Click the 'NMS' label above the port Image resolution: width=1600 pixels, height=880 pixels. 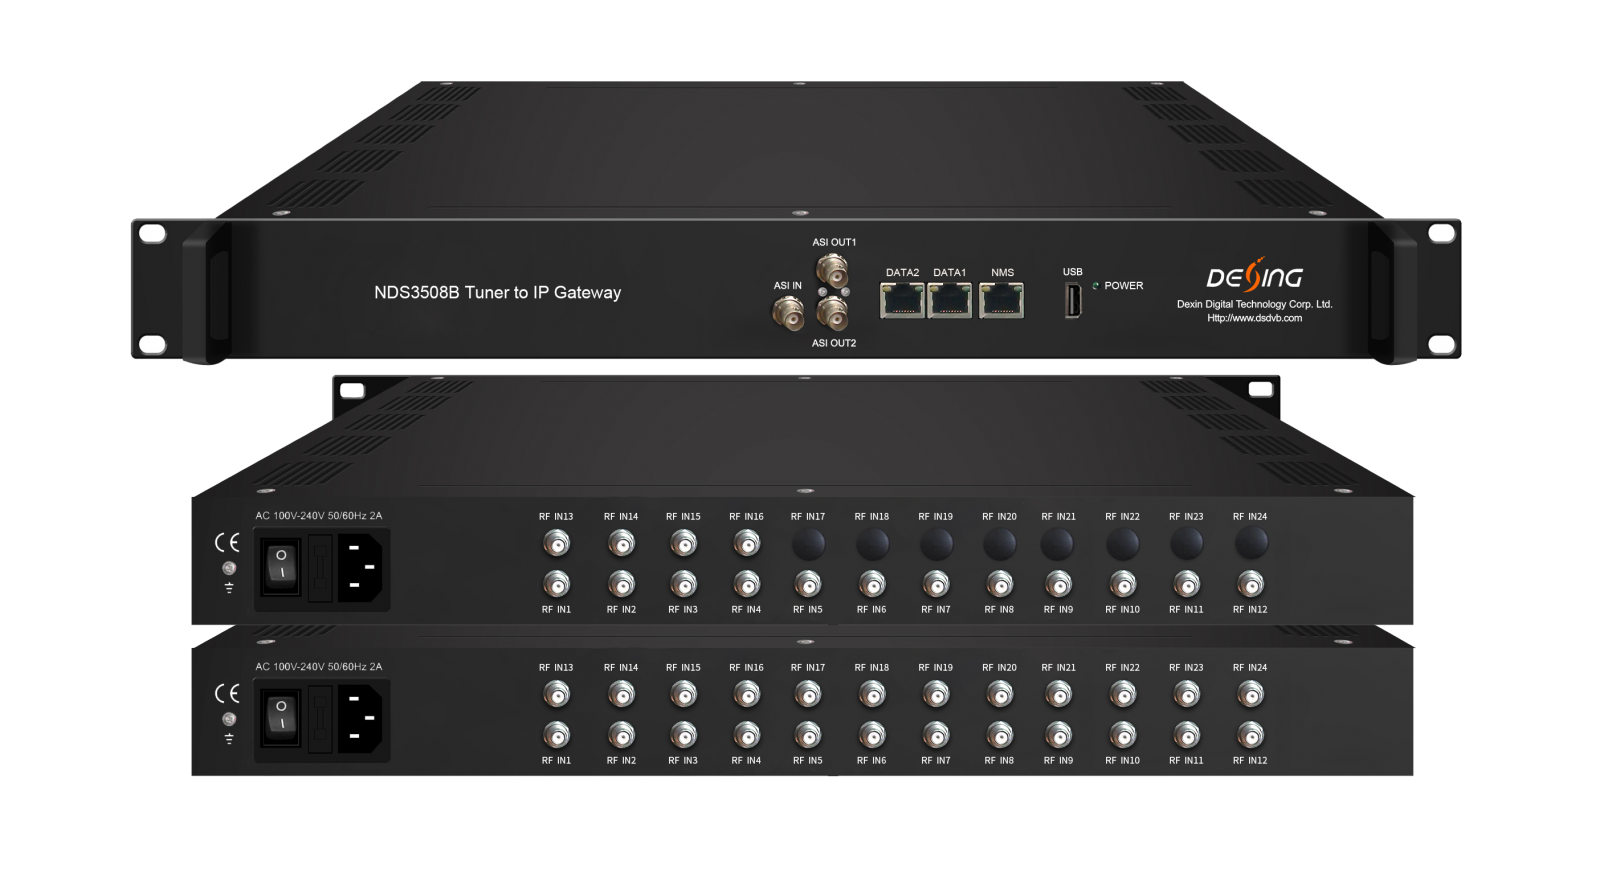(1002, 272)
